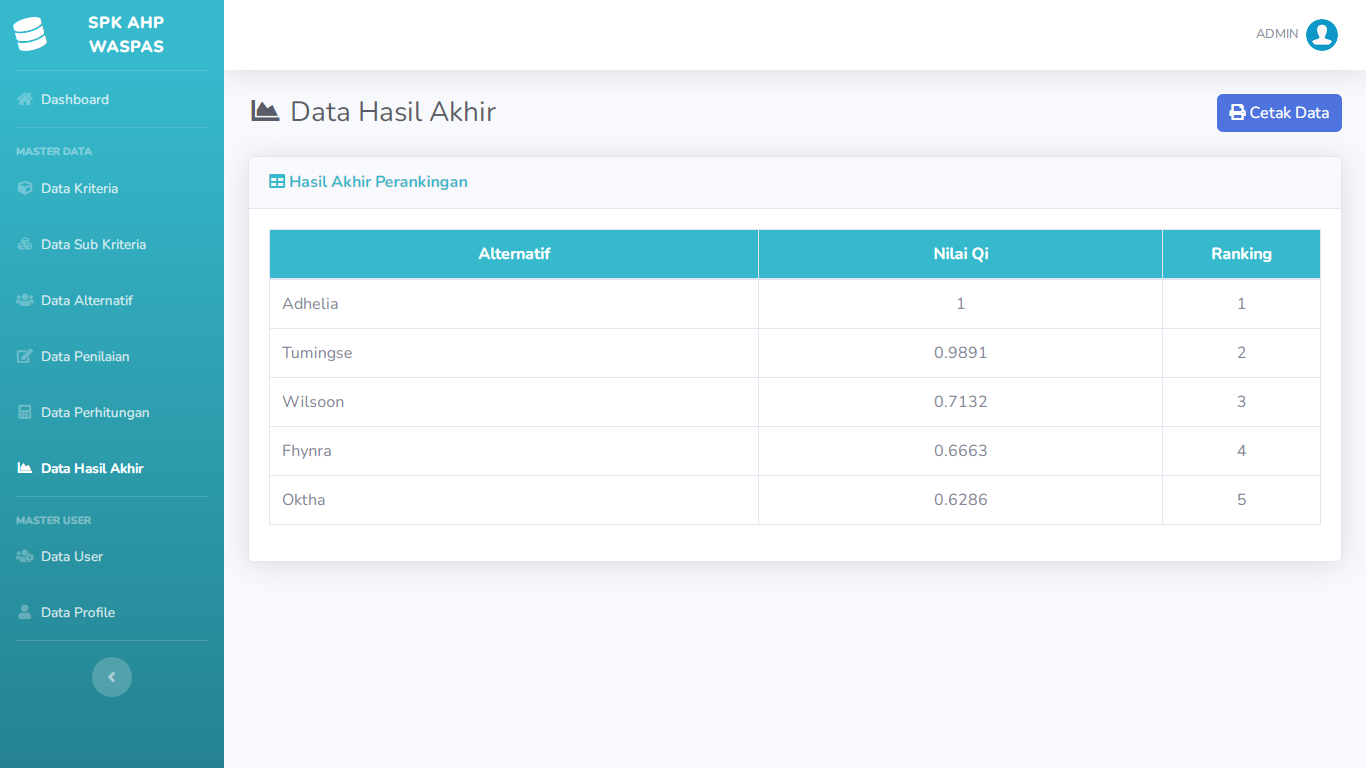Click the Hasil Akhir Perankingan card title
1366x768 pixels.
pos(378,182)
